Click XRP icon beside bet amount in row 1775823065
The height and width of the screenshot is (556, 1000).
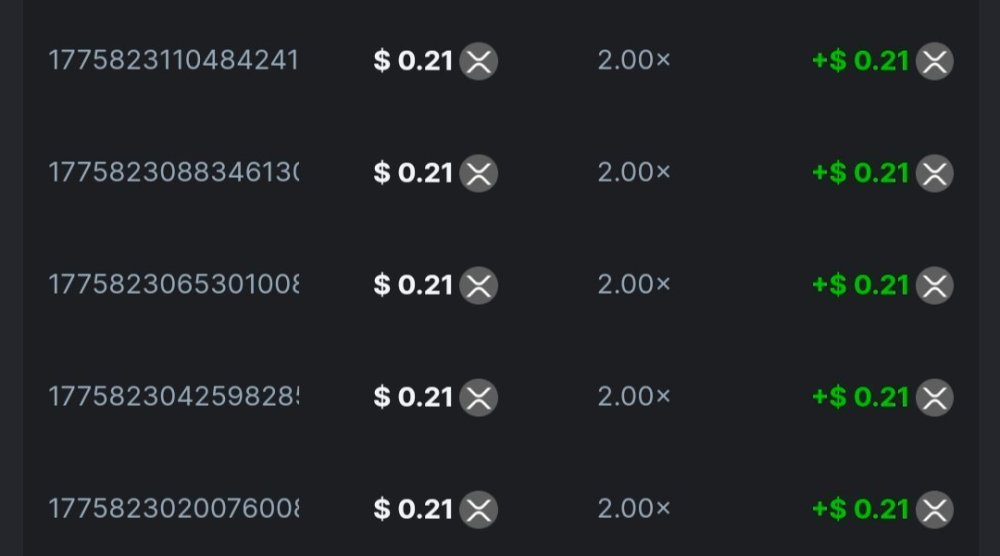[x=479, y=285]
